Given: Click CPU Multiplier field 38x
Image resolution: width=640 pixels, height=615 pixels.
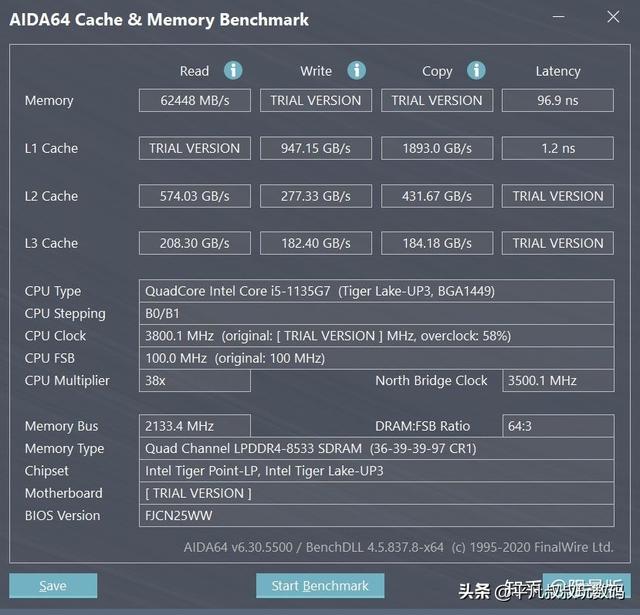Looking at the screenshot, I should (195, 381).
